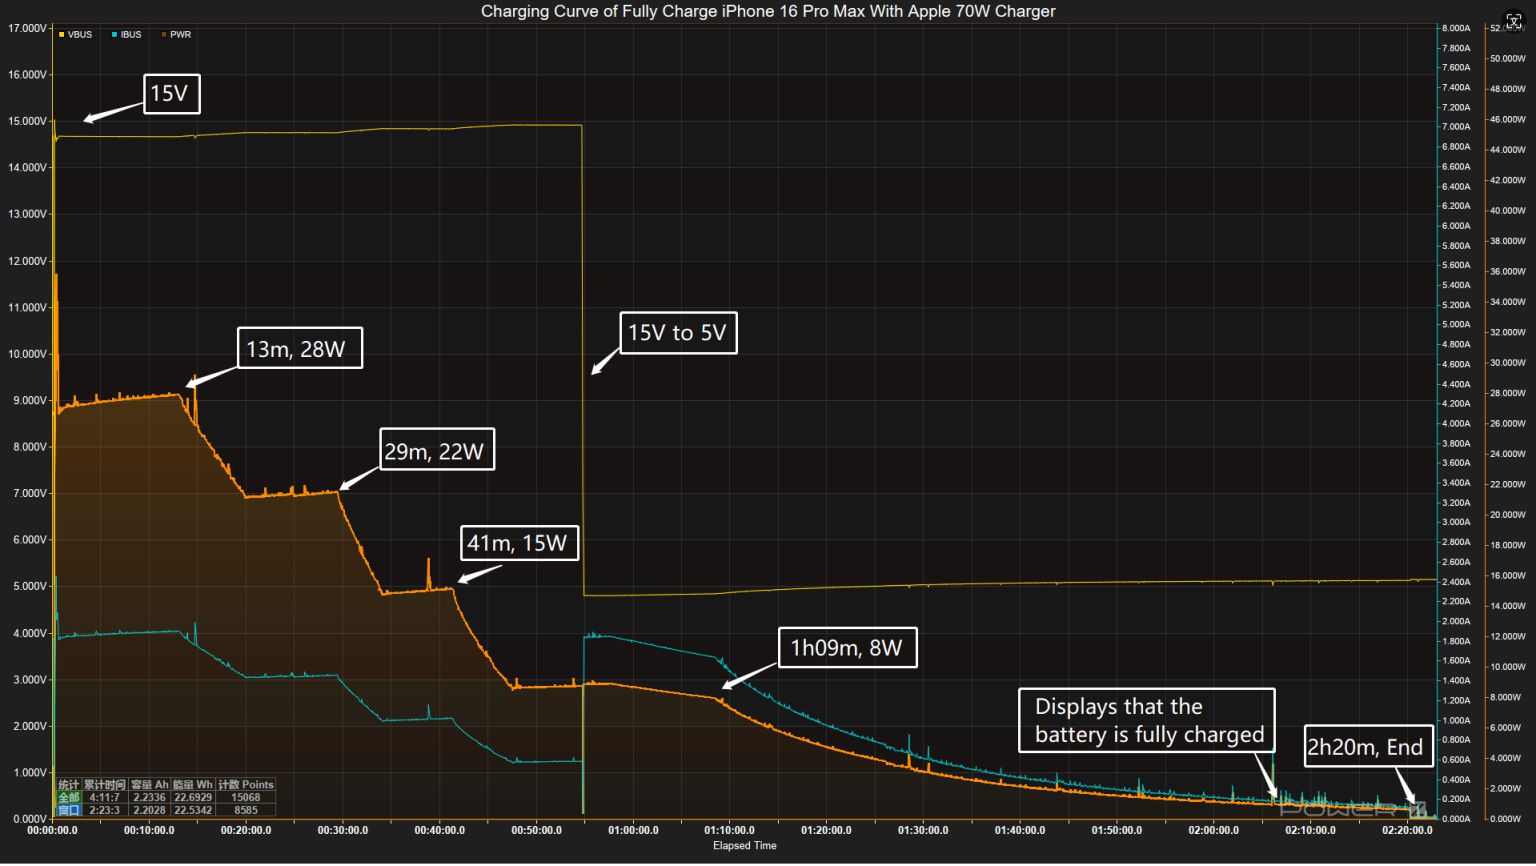Click the 01:00:00.0 tick on time axis

[633, 831]
